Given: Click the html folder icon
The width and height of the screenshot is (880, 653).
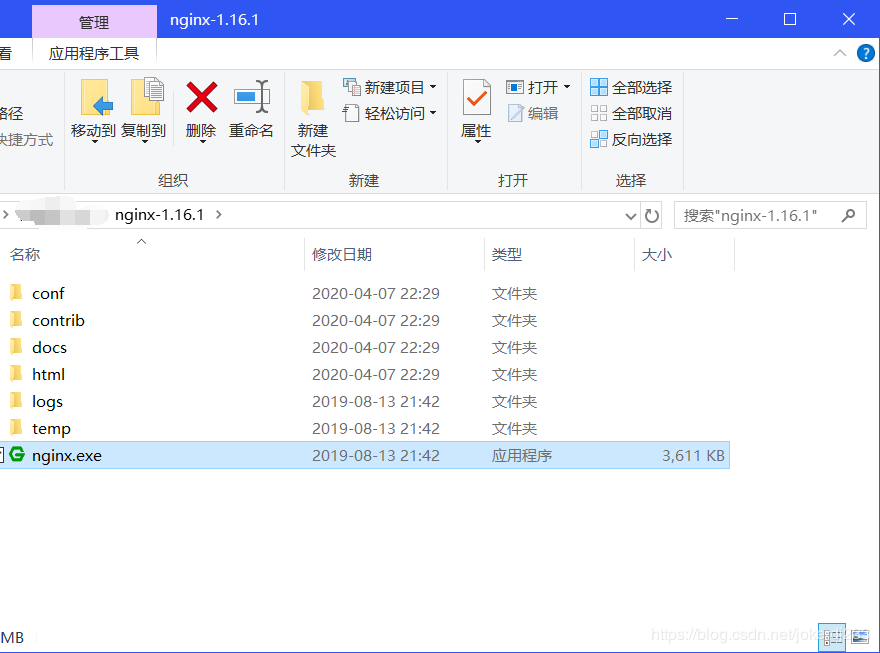Looking at the screenshot, I should coord(16,373).
